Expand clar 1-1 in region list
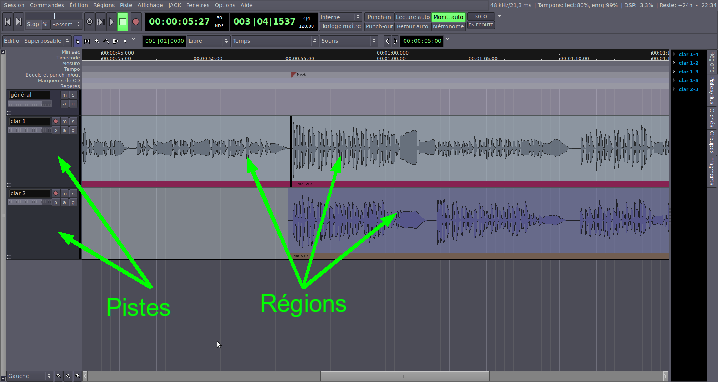Image resolution: width=719 pixels, height=383 pixels. 675,54
